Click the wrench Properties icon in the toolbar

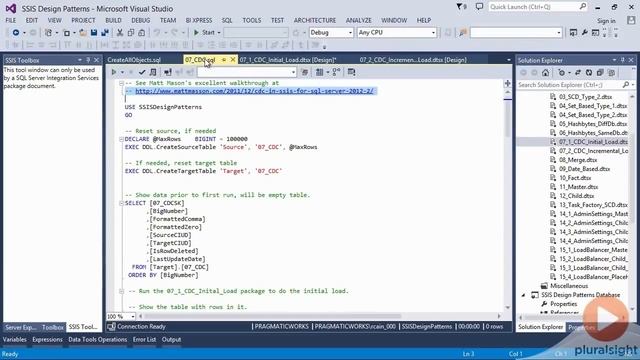click(584, 33)
